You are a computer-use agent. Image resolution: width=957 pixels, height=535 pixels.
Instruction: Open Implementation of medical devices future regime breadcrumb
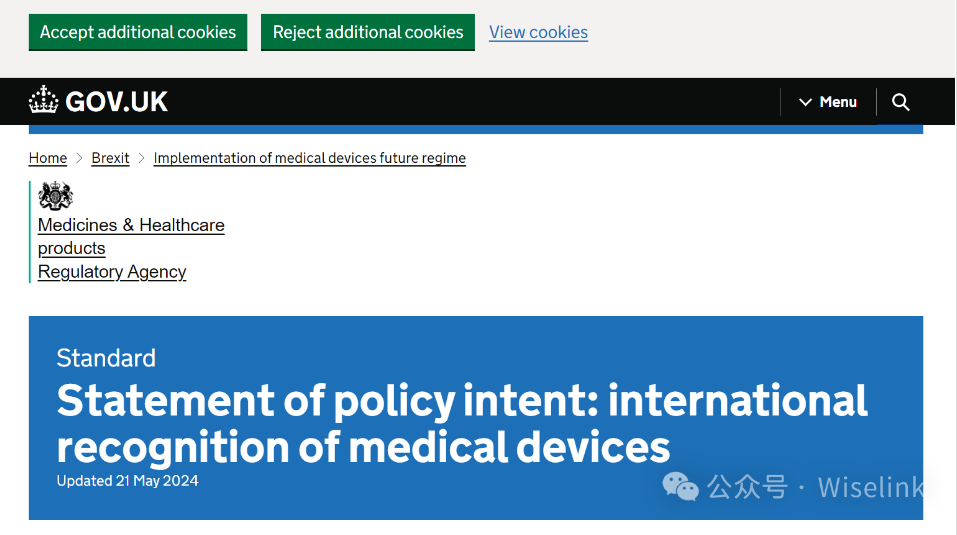point(309,158)
